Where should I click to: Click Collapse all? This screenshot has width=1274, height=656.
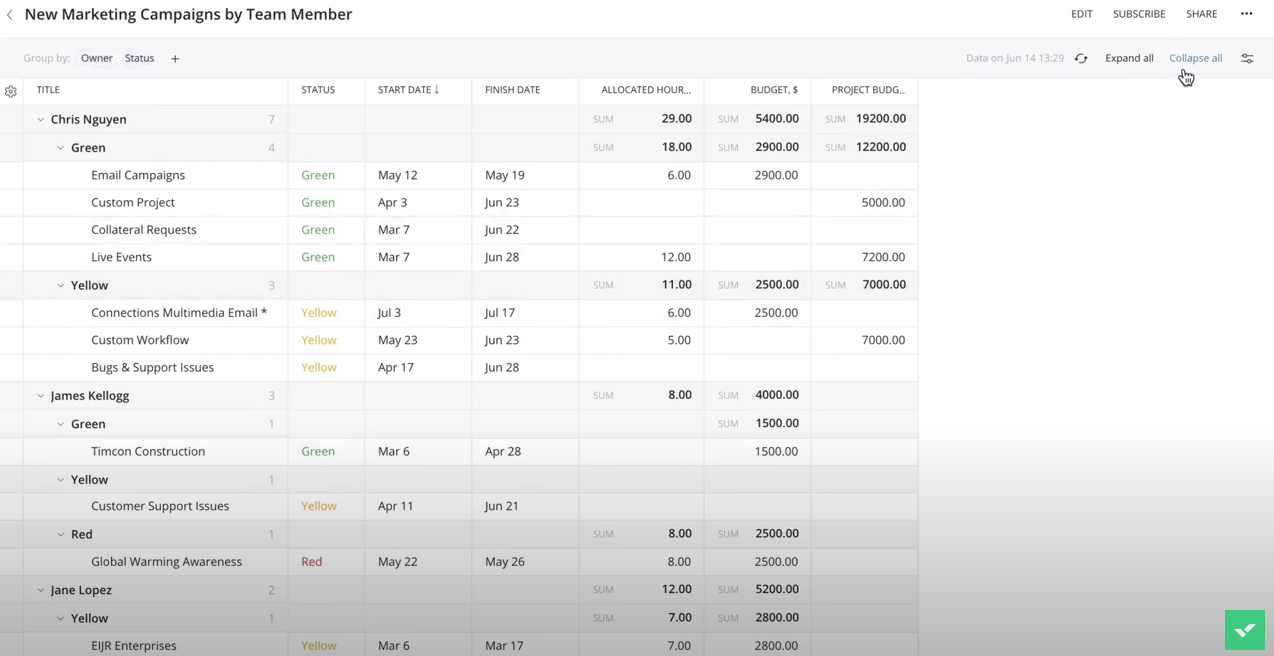click(x=1195, y=58)
